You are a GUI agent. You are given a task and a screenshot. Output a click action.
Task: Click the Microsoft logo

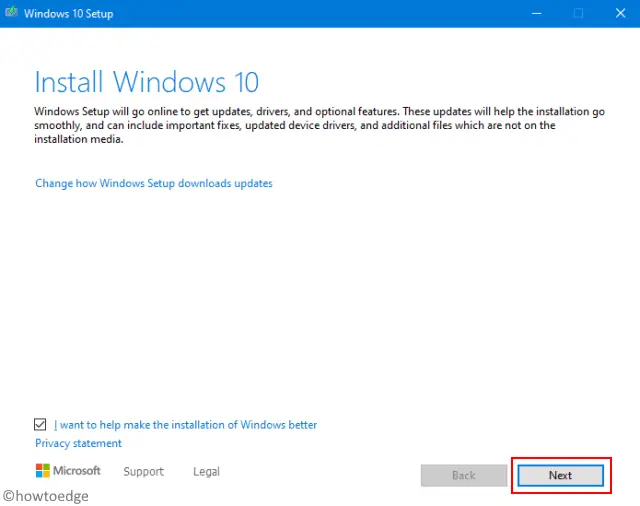pyautogui.click(x=68, y=470)
